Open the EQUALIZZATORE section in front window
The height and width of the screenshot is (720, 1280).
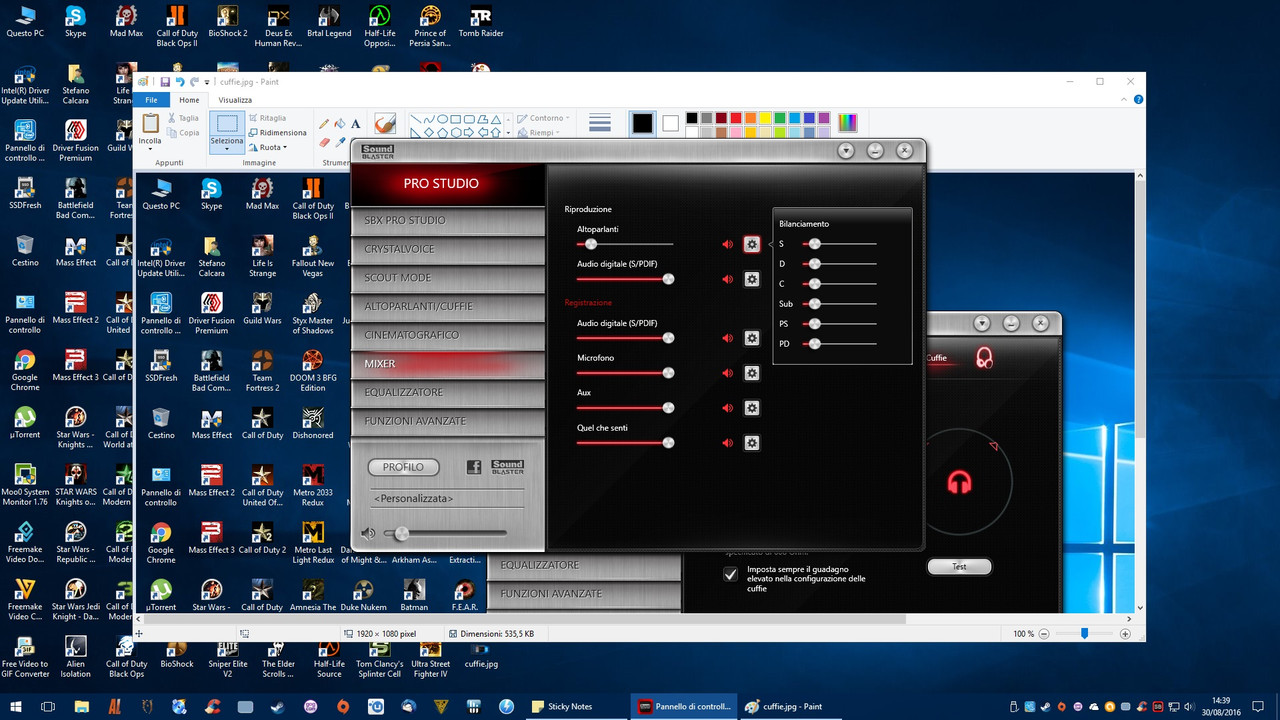(x=447, y=392)
